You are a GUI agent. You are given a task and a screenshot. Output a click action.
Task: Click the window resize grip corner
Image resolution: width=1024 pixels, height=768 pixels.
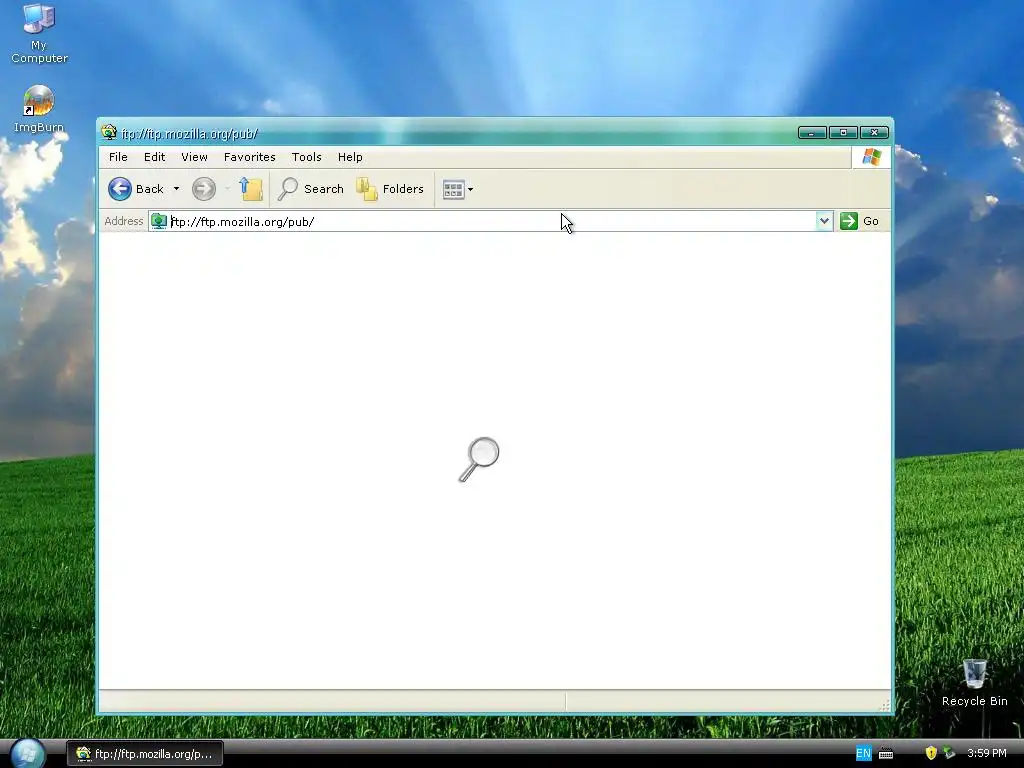pos(884,705)
